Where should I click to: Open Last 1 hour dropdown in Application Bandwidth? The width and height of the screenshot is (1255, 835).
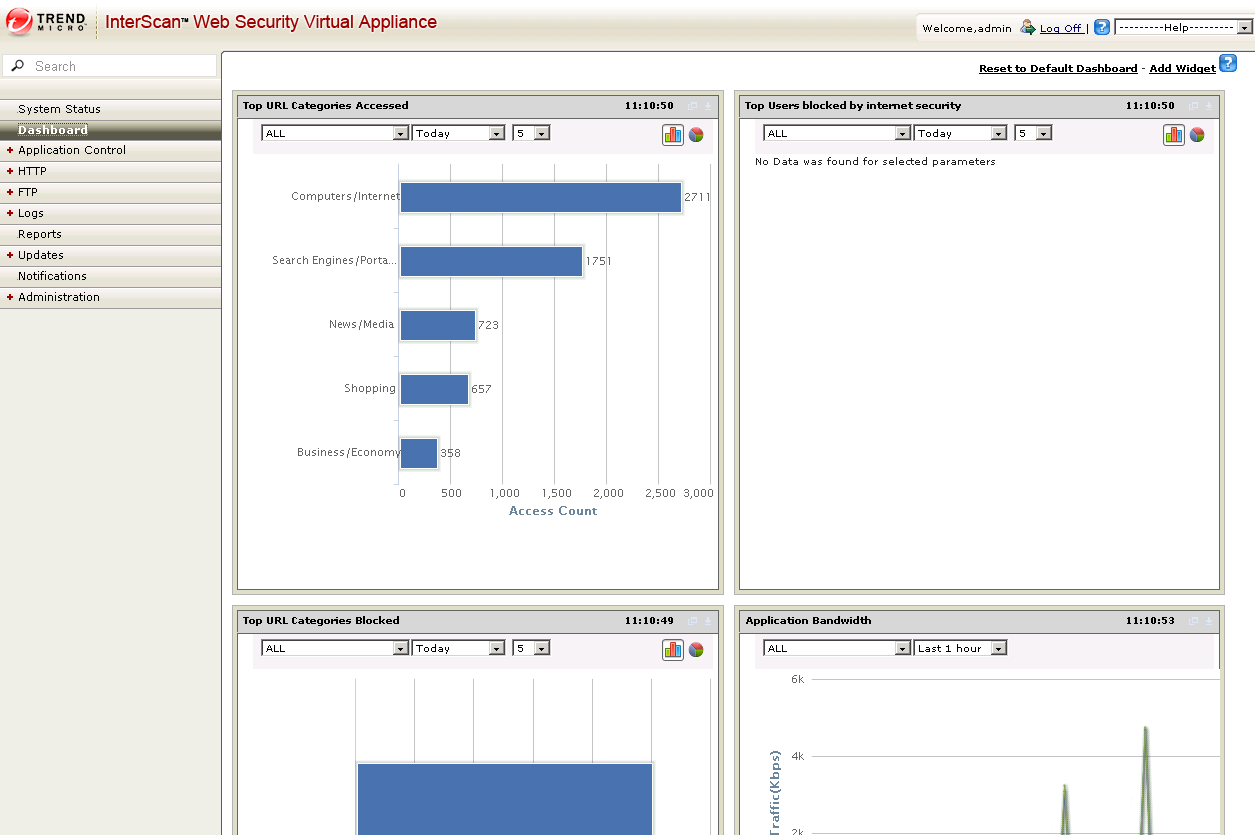[960, 648]
